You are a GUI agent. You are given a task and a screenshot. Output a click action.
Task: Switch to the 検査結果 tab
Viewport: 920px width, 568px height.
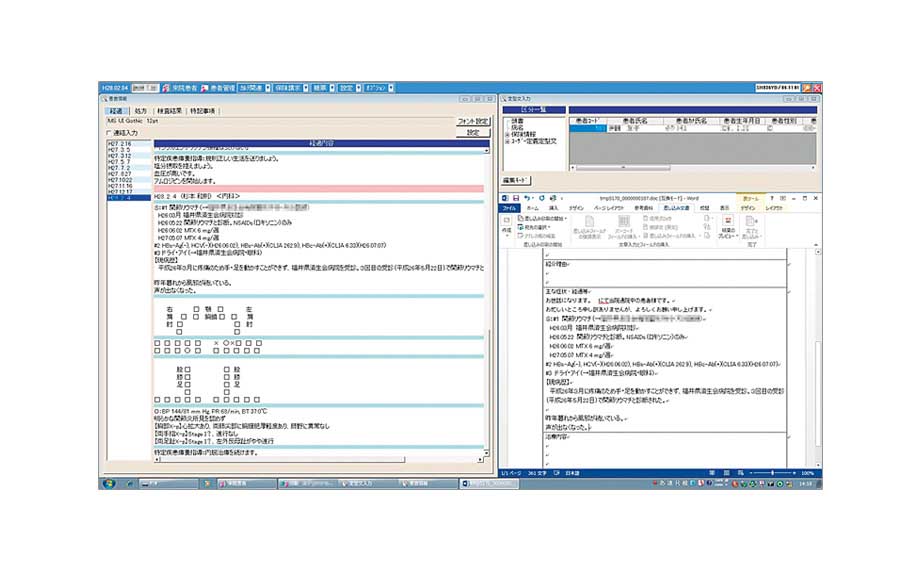[x=169, y=110]
